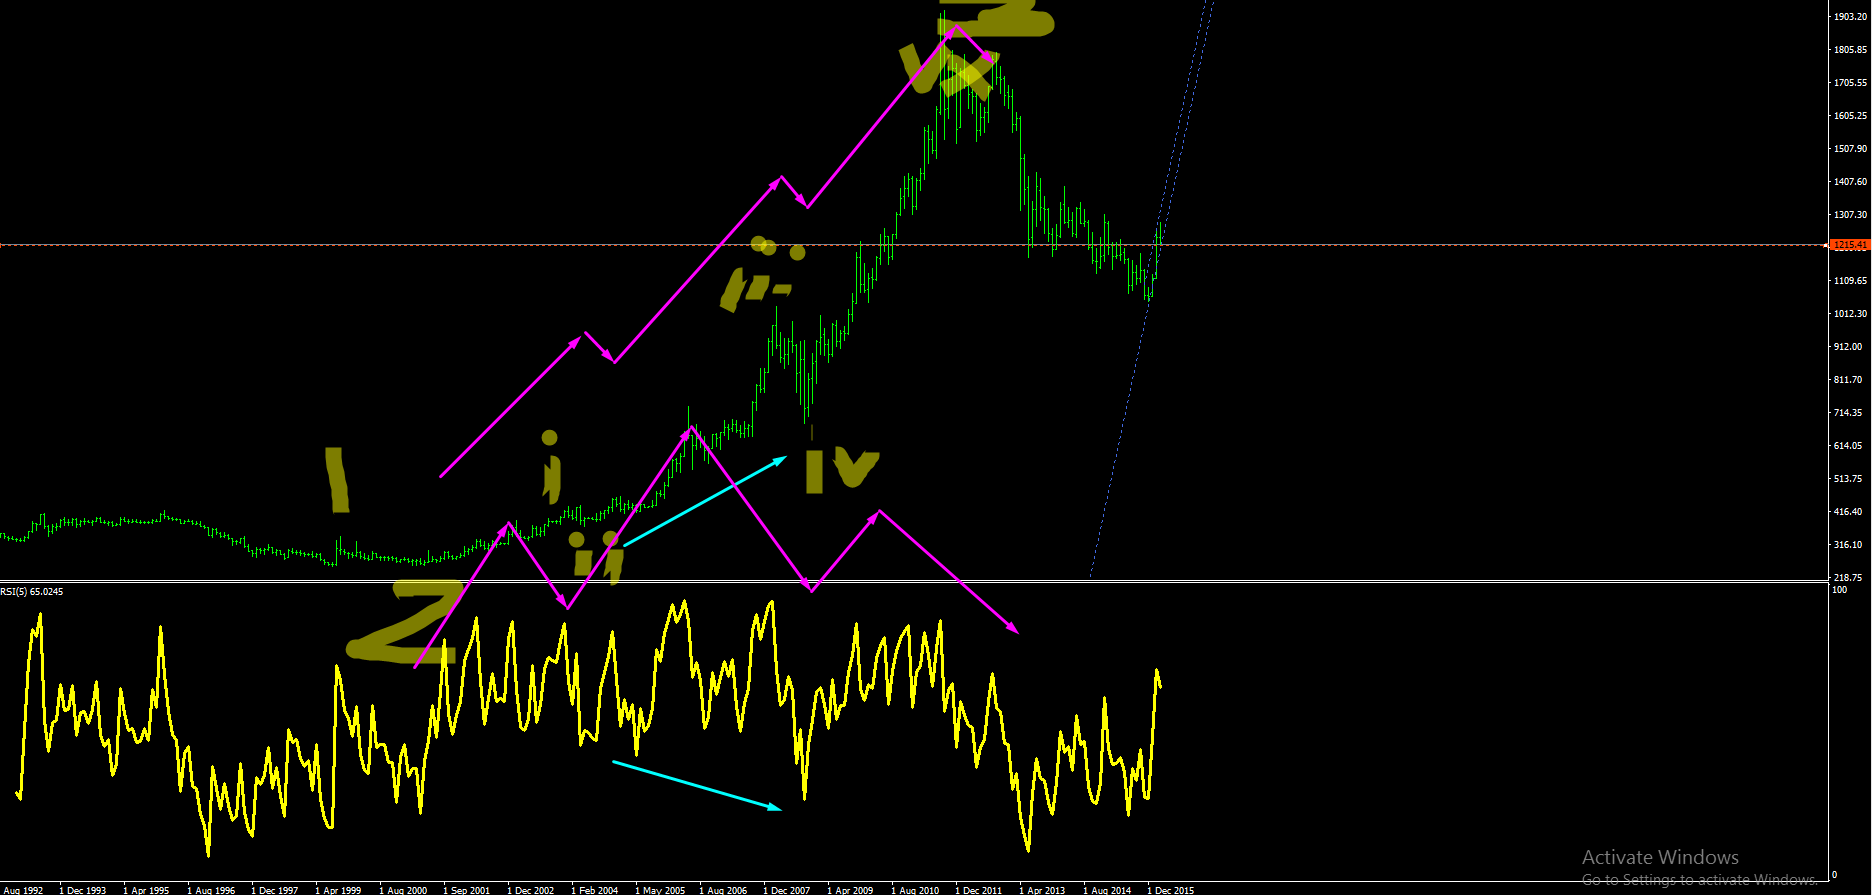Image resolution: width=1872 pixels, height=895 pixels.
Task: Click the hand-drawn 'I' label left of chart
Action: [x=339, y=479]
